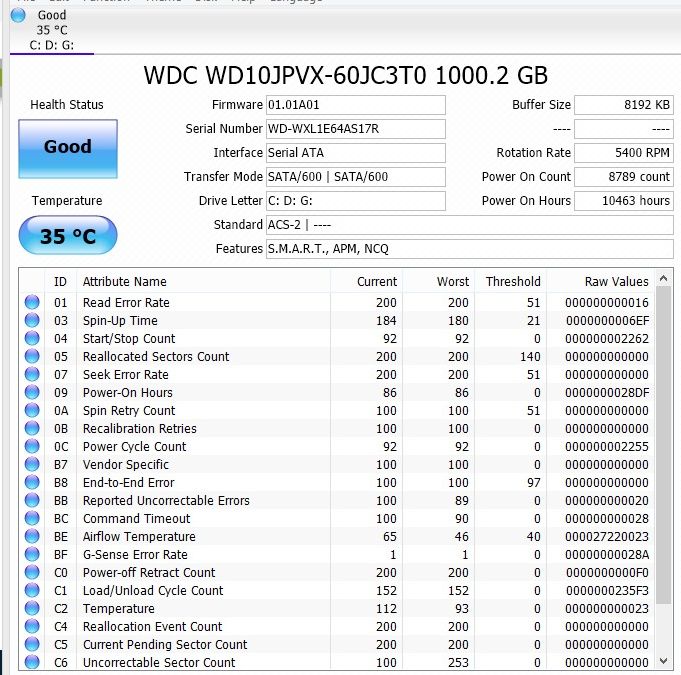Image resolution: width=681 pixels, height=675 pixels.
Task: Click the Serial Number field
Action: coord(356,129)
